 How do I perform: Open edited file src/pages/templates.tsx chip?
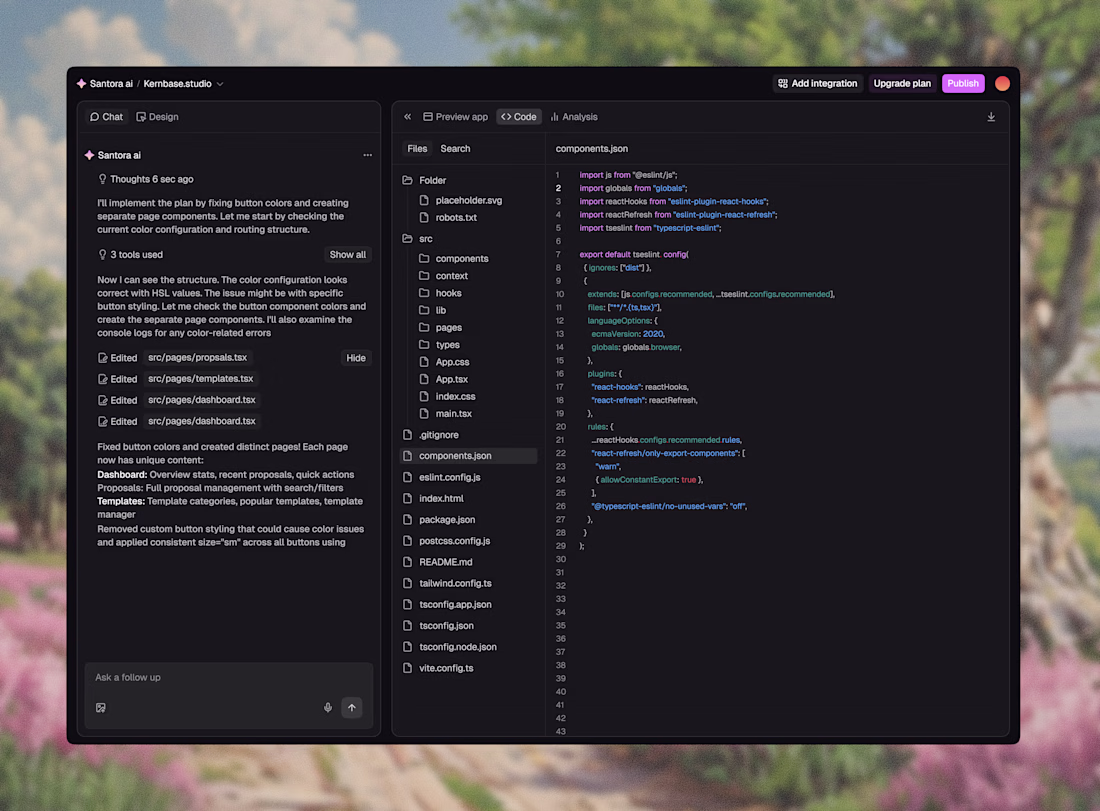(x=201, y=379)
